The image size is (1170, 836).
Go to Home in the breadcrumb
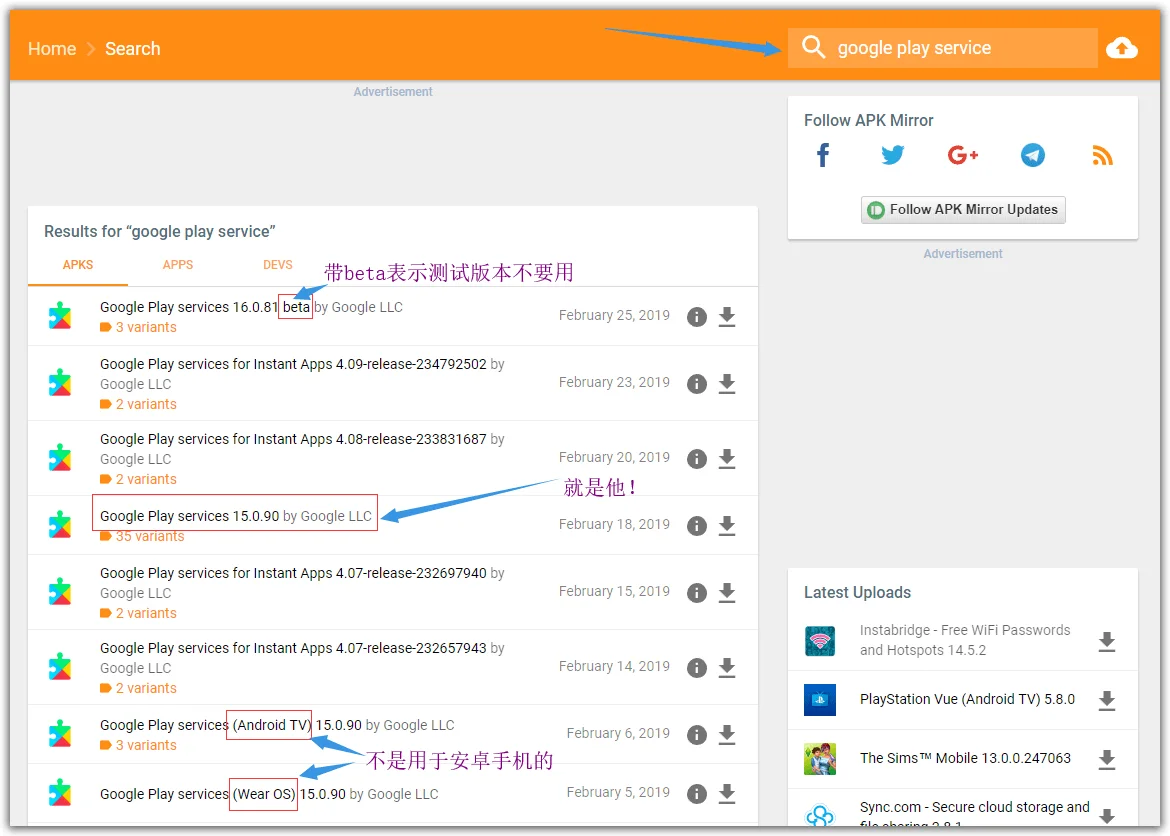tap(52, 49)
